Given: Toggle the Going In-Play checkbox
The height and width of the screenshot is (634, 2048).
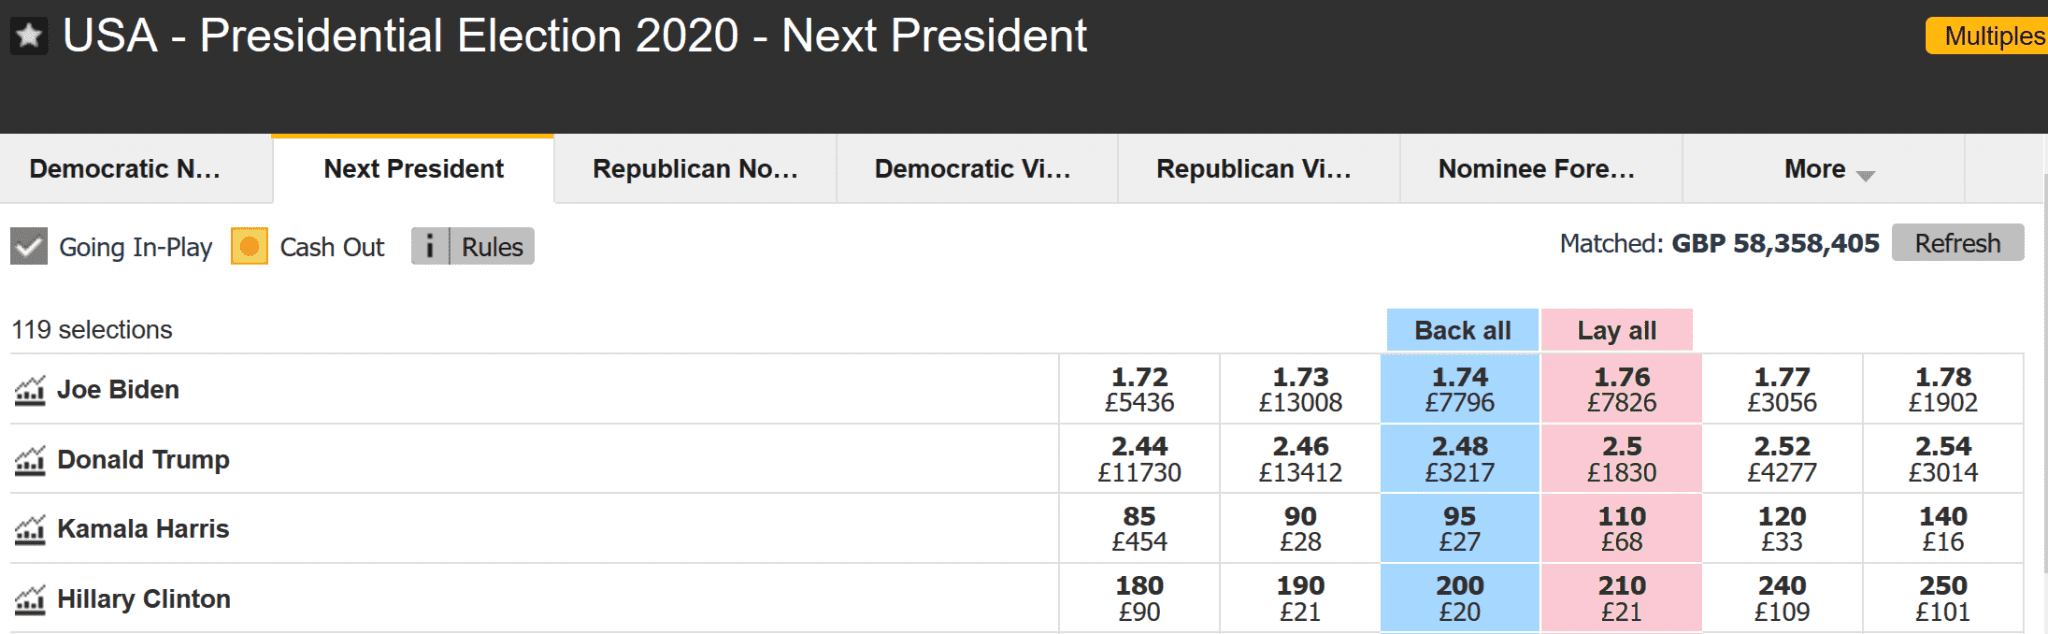Looking at the screenshot, I should point(29,246).
